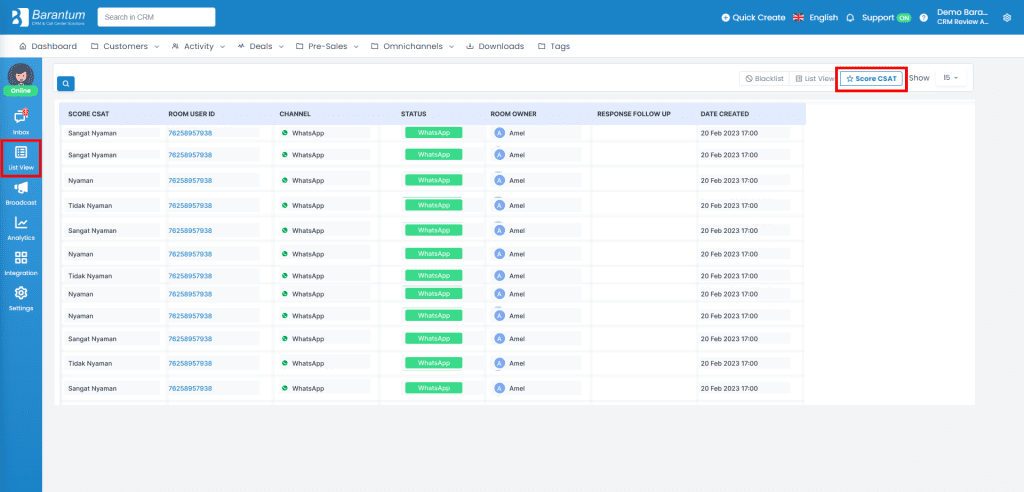Click the blue search icon button
The width and height of the screenshot is (1024, 492).
(x=65, y=84)
